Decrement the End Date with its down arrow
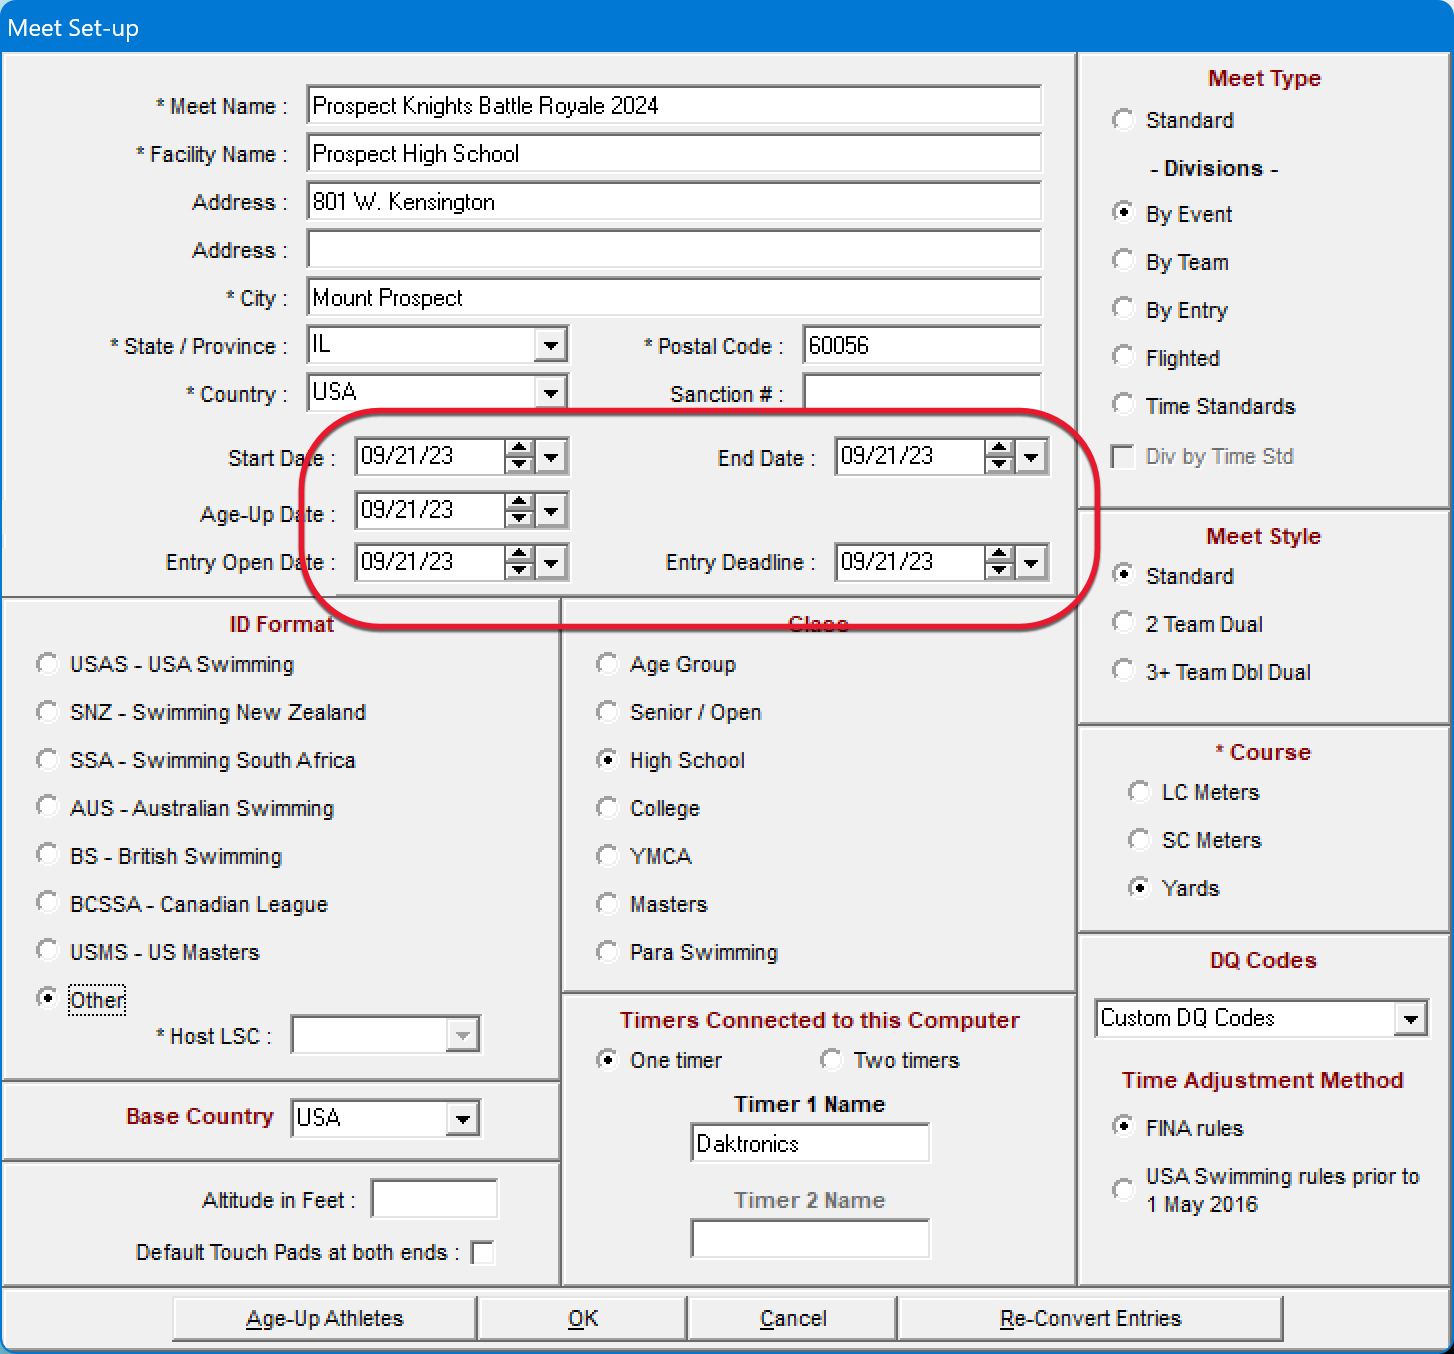1454x1354 pixels. (x=999, y=464)
